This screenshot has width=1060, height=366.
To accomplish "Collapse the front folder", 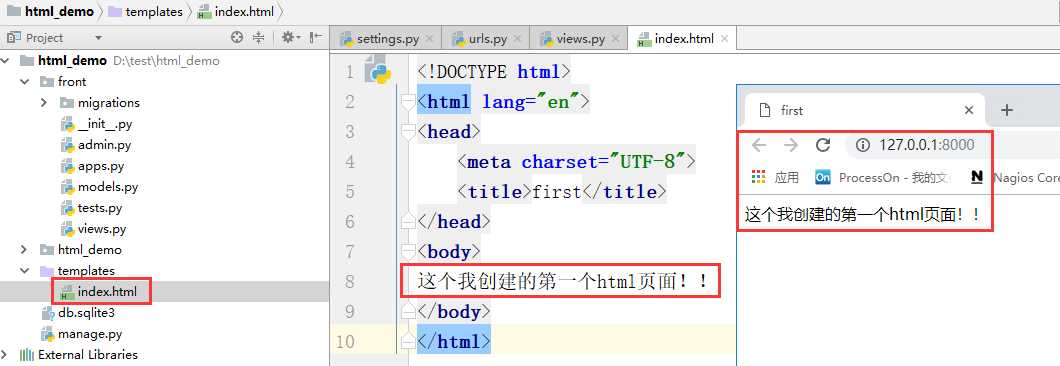I will click(25, 82).
